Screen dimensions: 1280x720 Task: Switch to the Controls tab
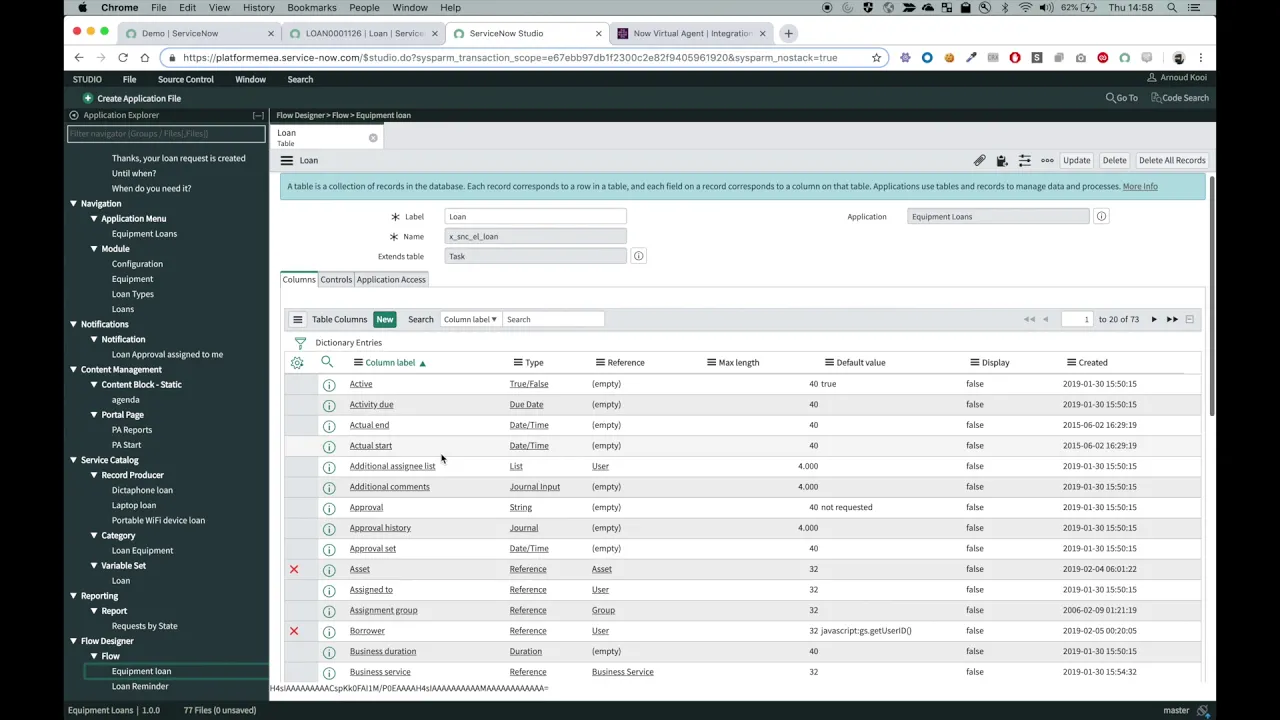point(336,279)
